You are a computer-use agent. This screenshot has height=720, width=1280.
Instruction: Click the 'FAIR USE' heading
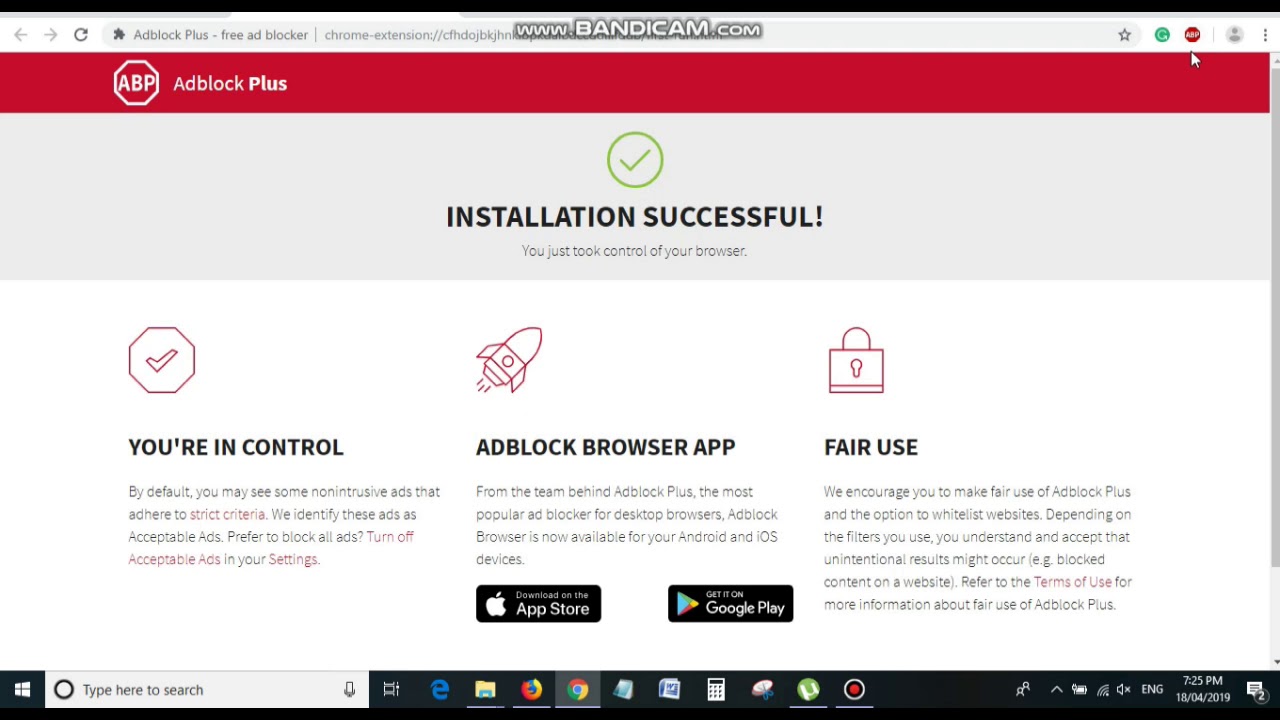[x=871, y=447]
